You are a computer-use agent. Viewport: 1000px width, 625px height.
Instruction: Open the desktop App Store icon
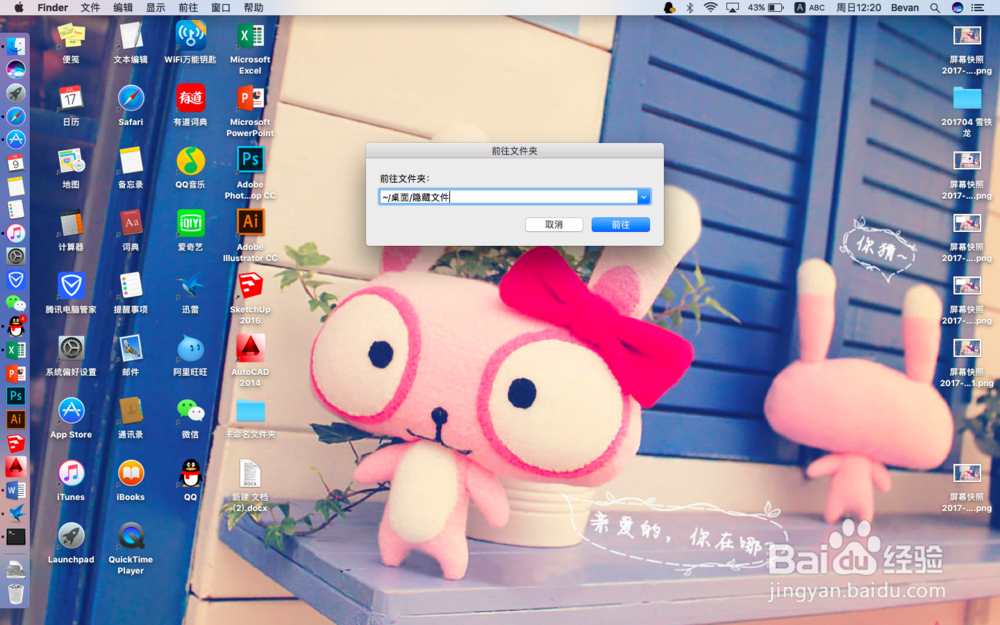[x=71, y=411]
